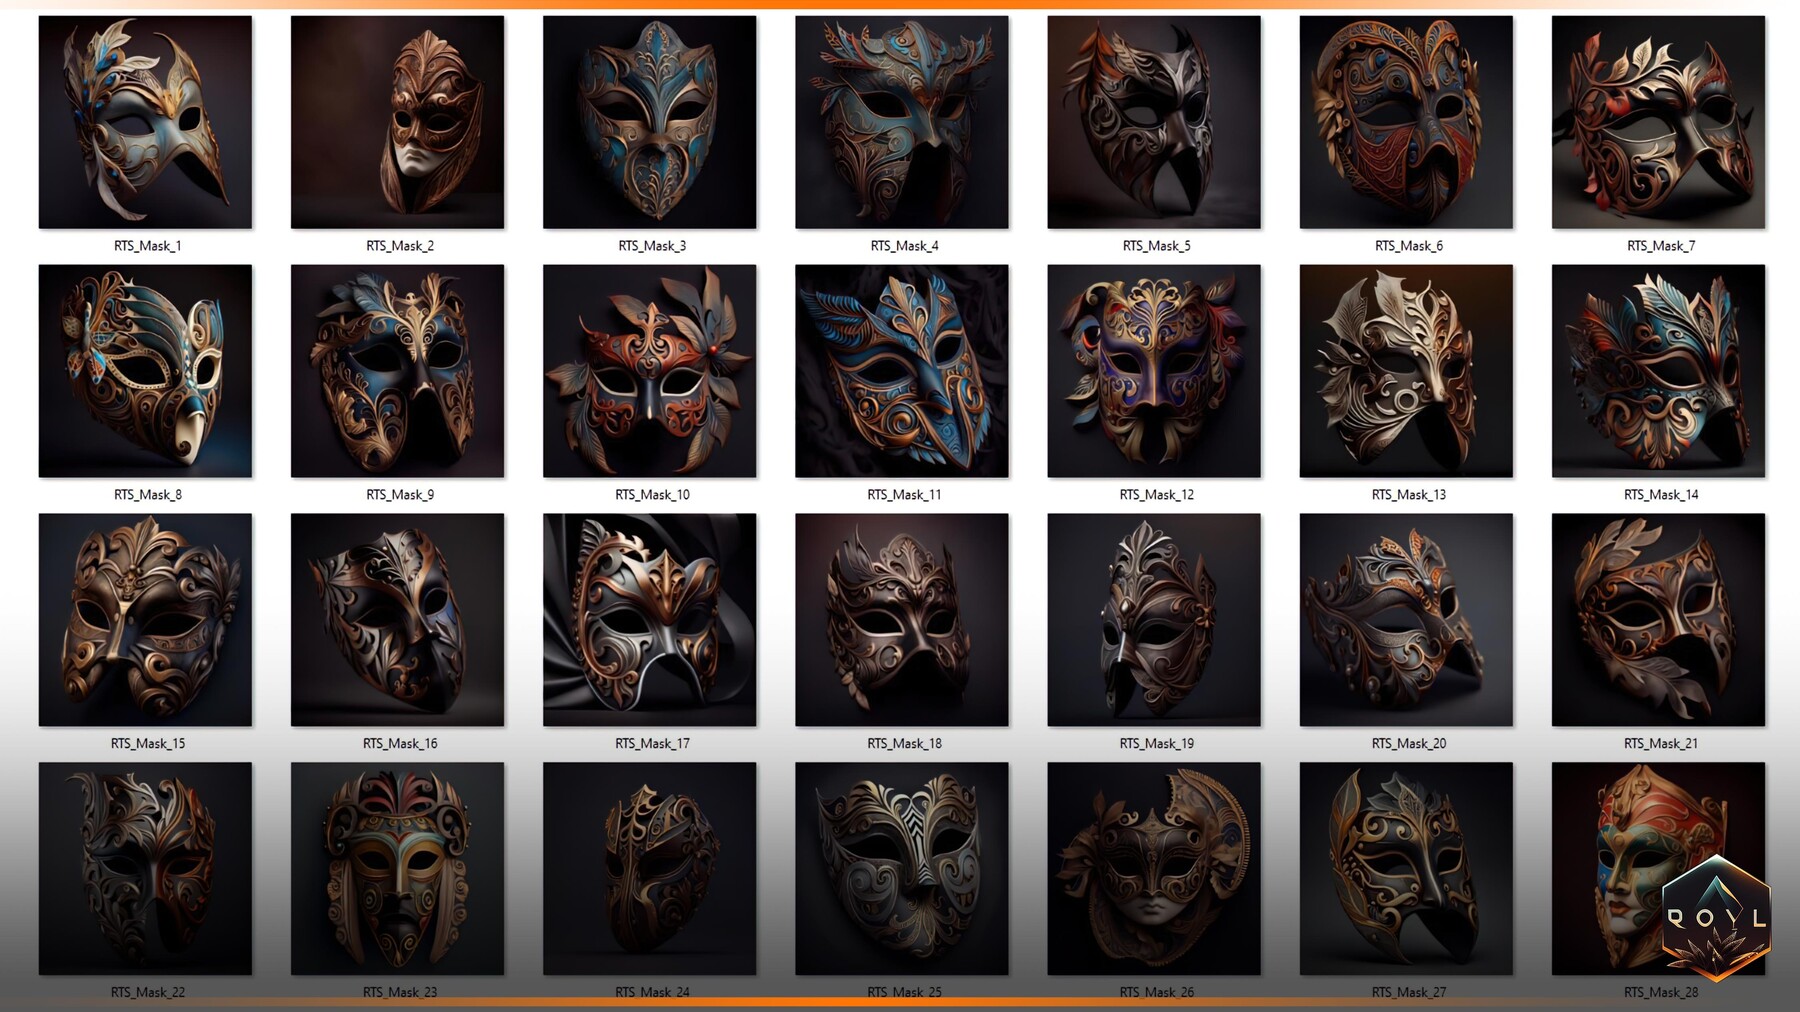Click the RTS_Mask_19 long-nose mask
The image size is (1800, 1012).
1153,622
